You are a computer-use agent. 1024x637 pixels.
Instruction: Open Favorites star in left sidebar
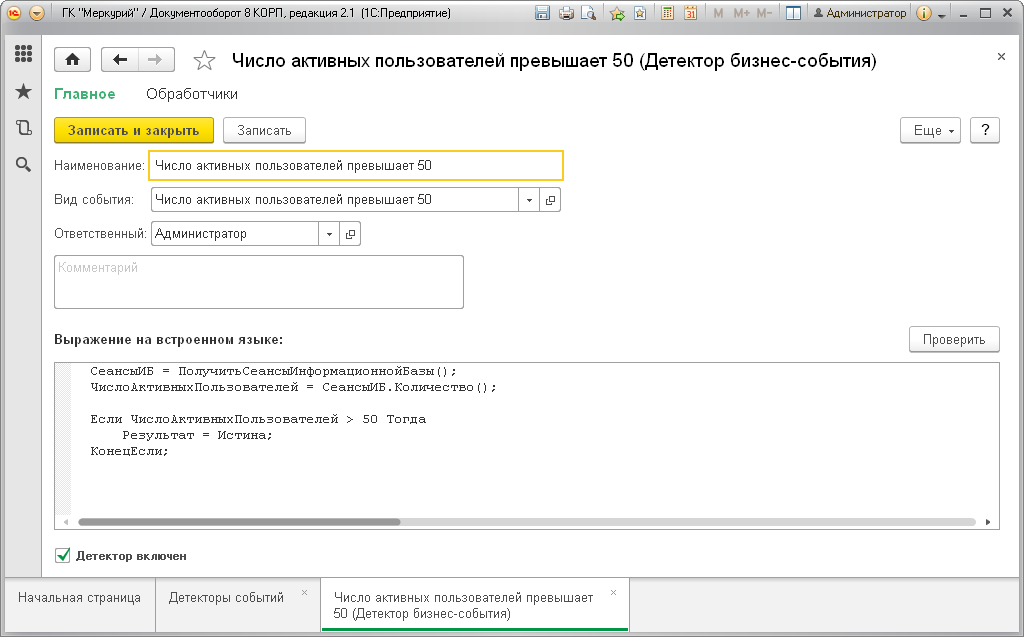pyautogui.click(x=24, y=91)
